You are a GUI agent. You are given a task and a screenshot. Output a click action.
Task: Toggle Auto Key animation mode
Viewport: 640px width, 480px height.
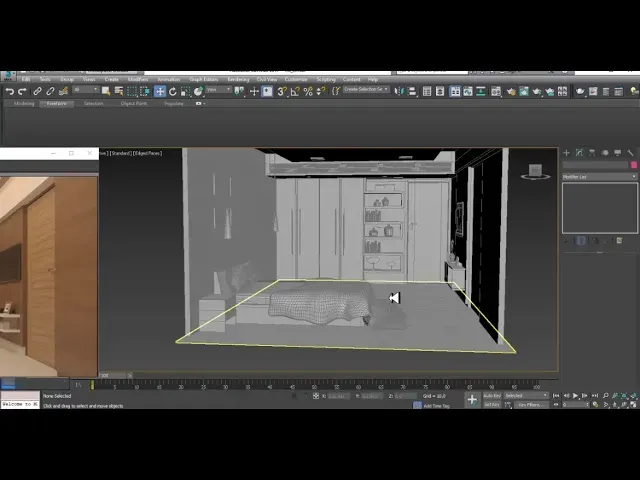[492, 396]
